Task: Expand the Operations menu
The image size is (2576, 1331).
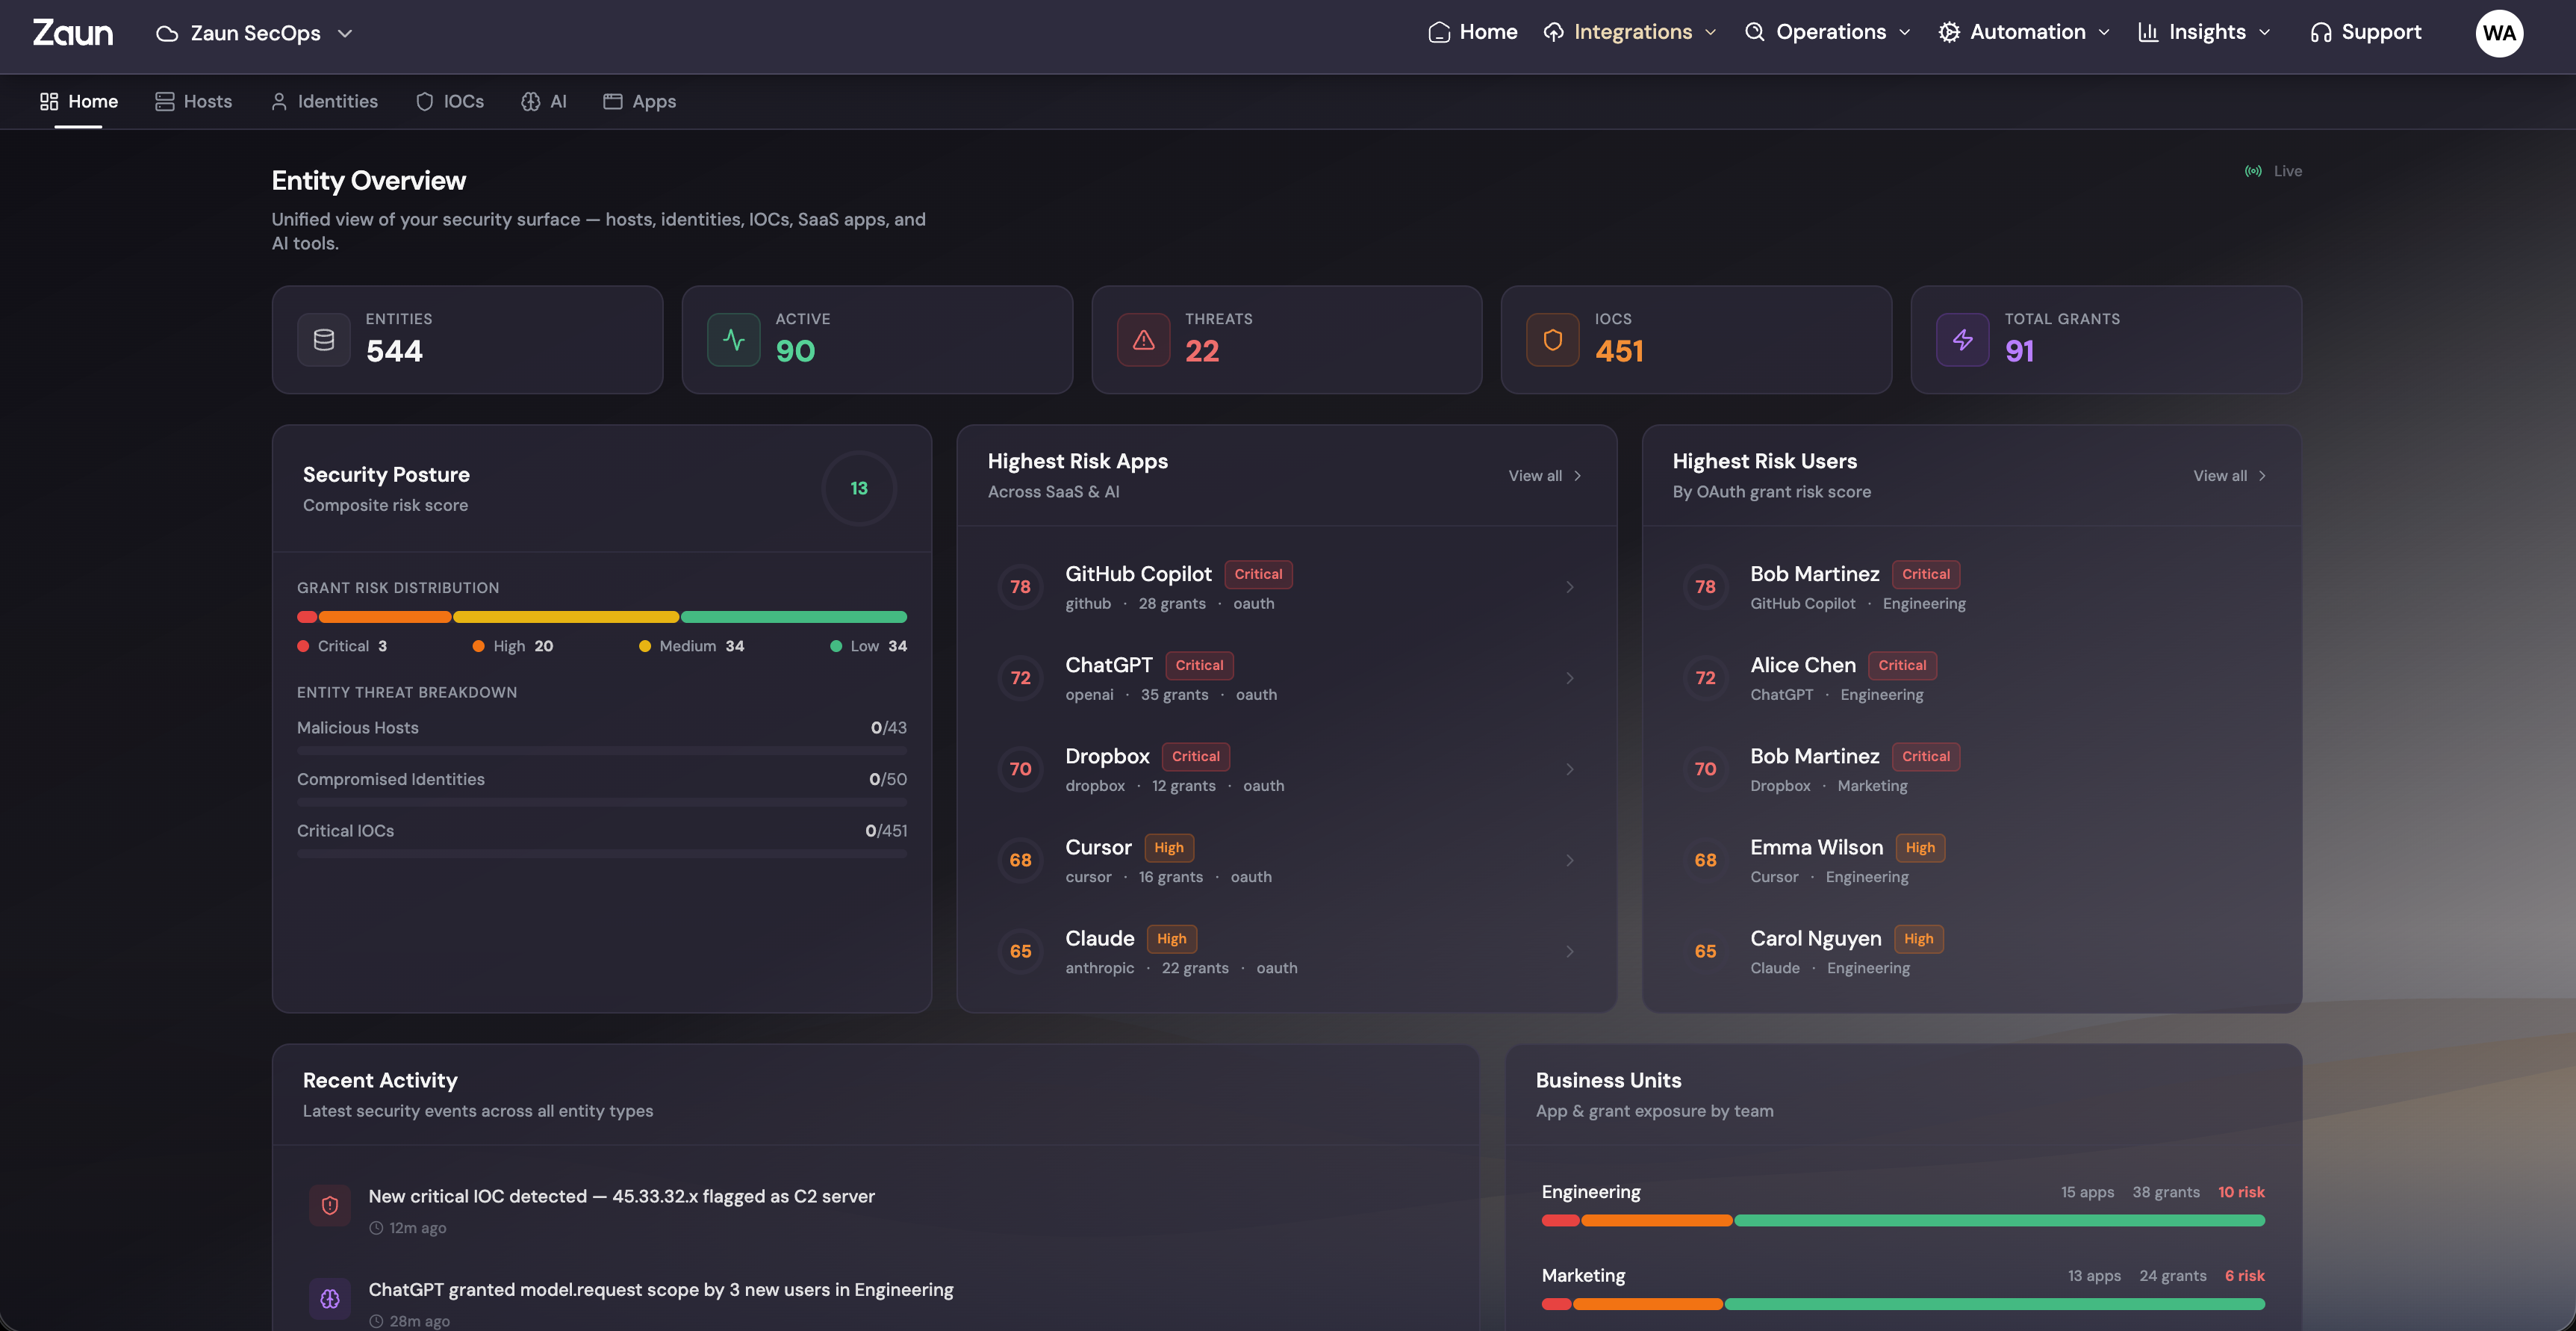Action: point(1829,32)
